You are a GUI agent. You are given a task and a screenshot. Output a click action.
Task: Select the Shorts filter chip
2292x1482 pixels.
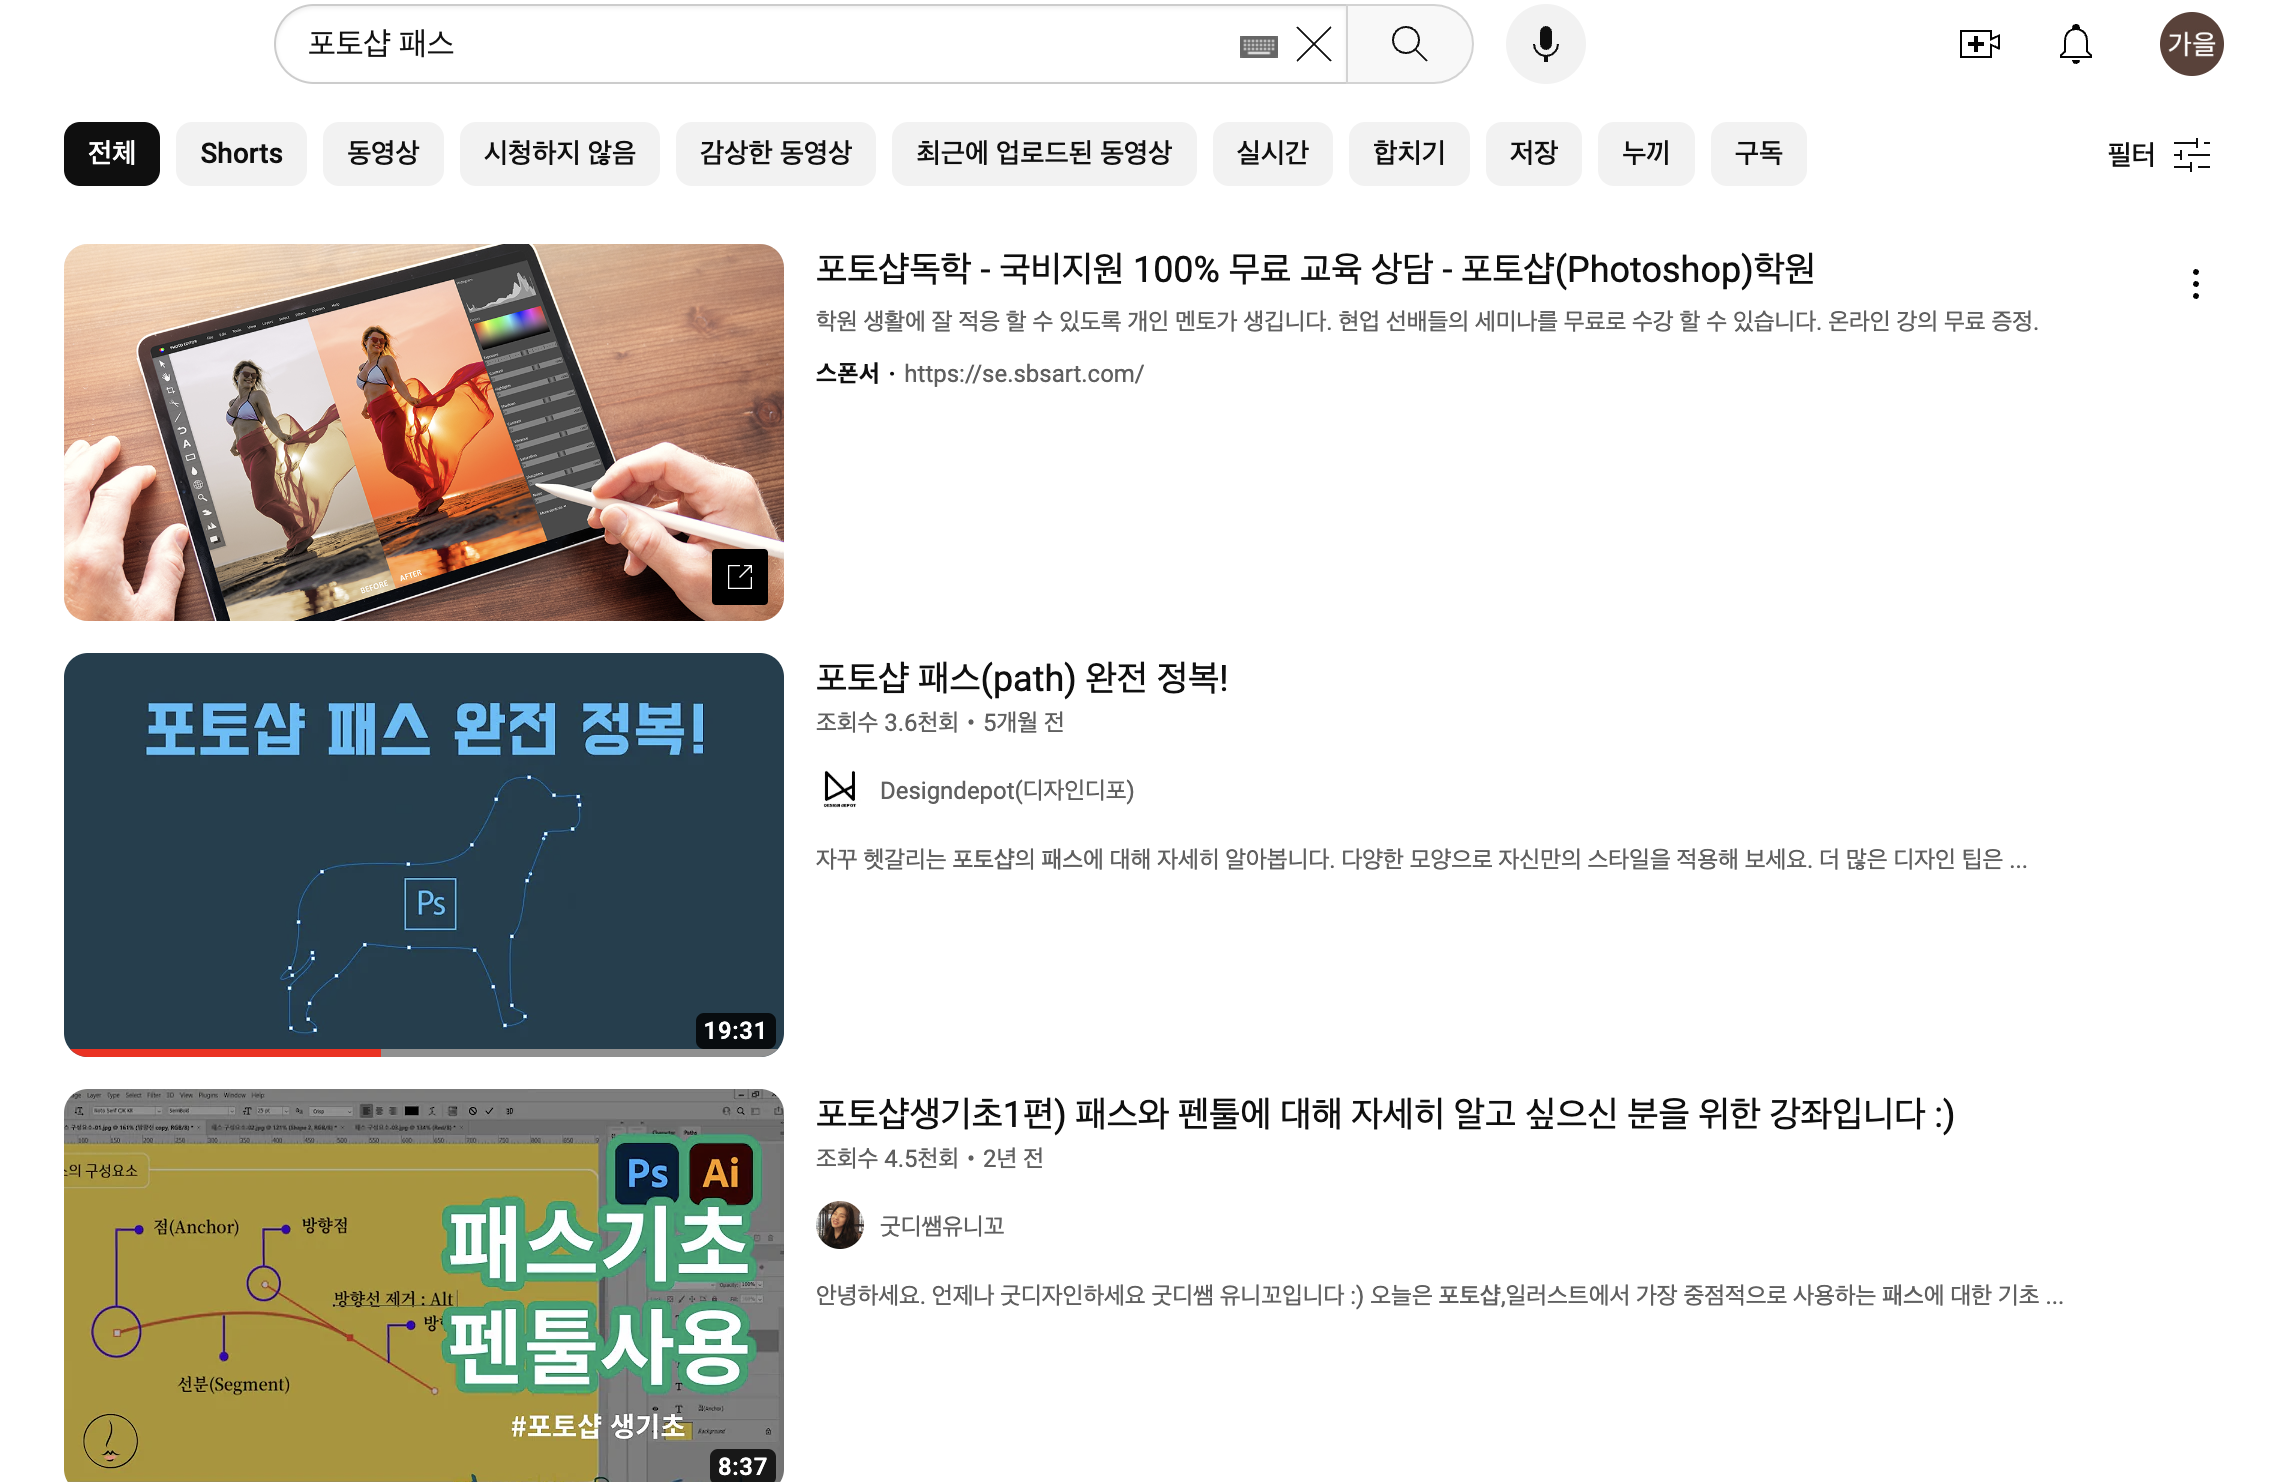[x=241, y=153]
